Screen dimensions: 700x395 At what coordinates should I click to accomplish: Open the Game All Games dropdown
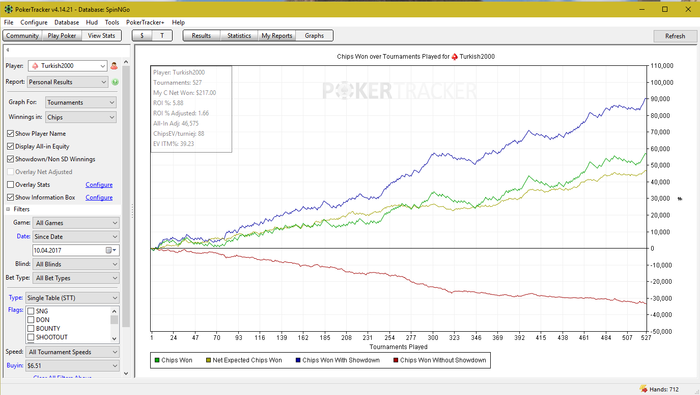76,223
